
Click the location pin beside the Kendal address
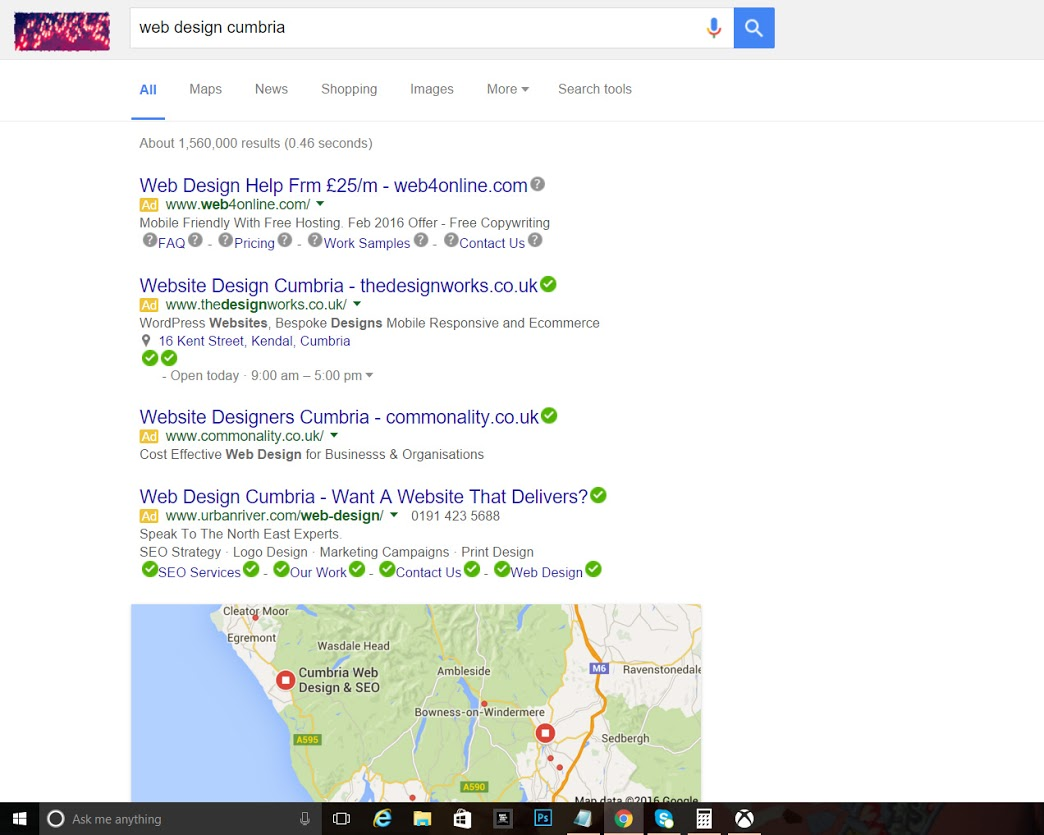[146, 340]
